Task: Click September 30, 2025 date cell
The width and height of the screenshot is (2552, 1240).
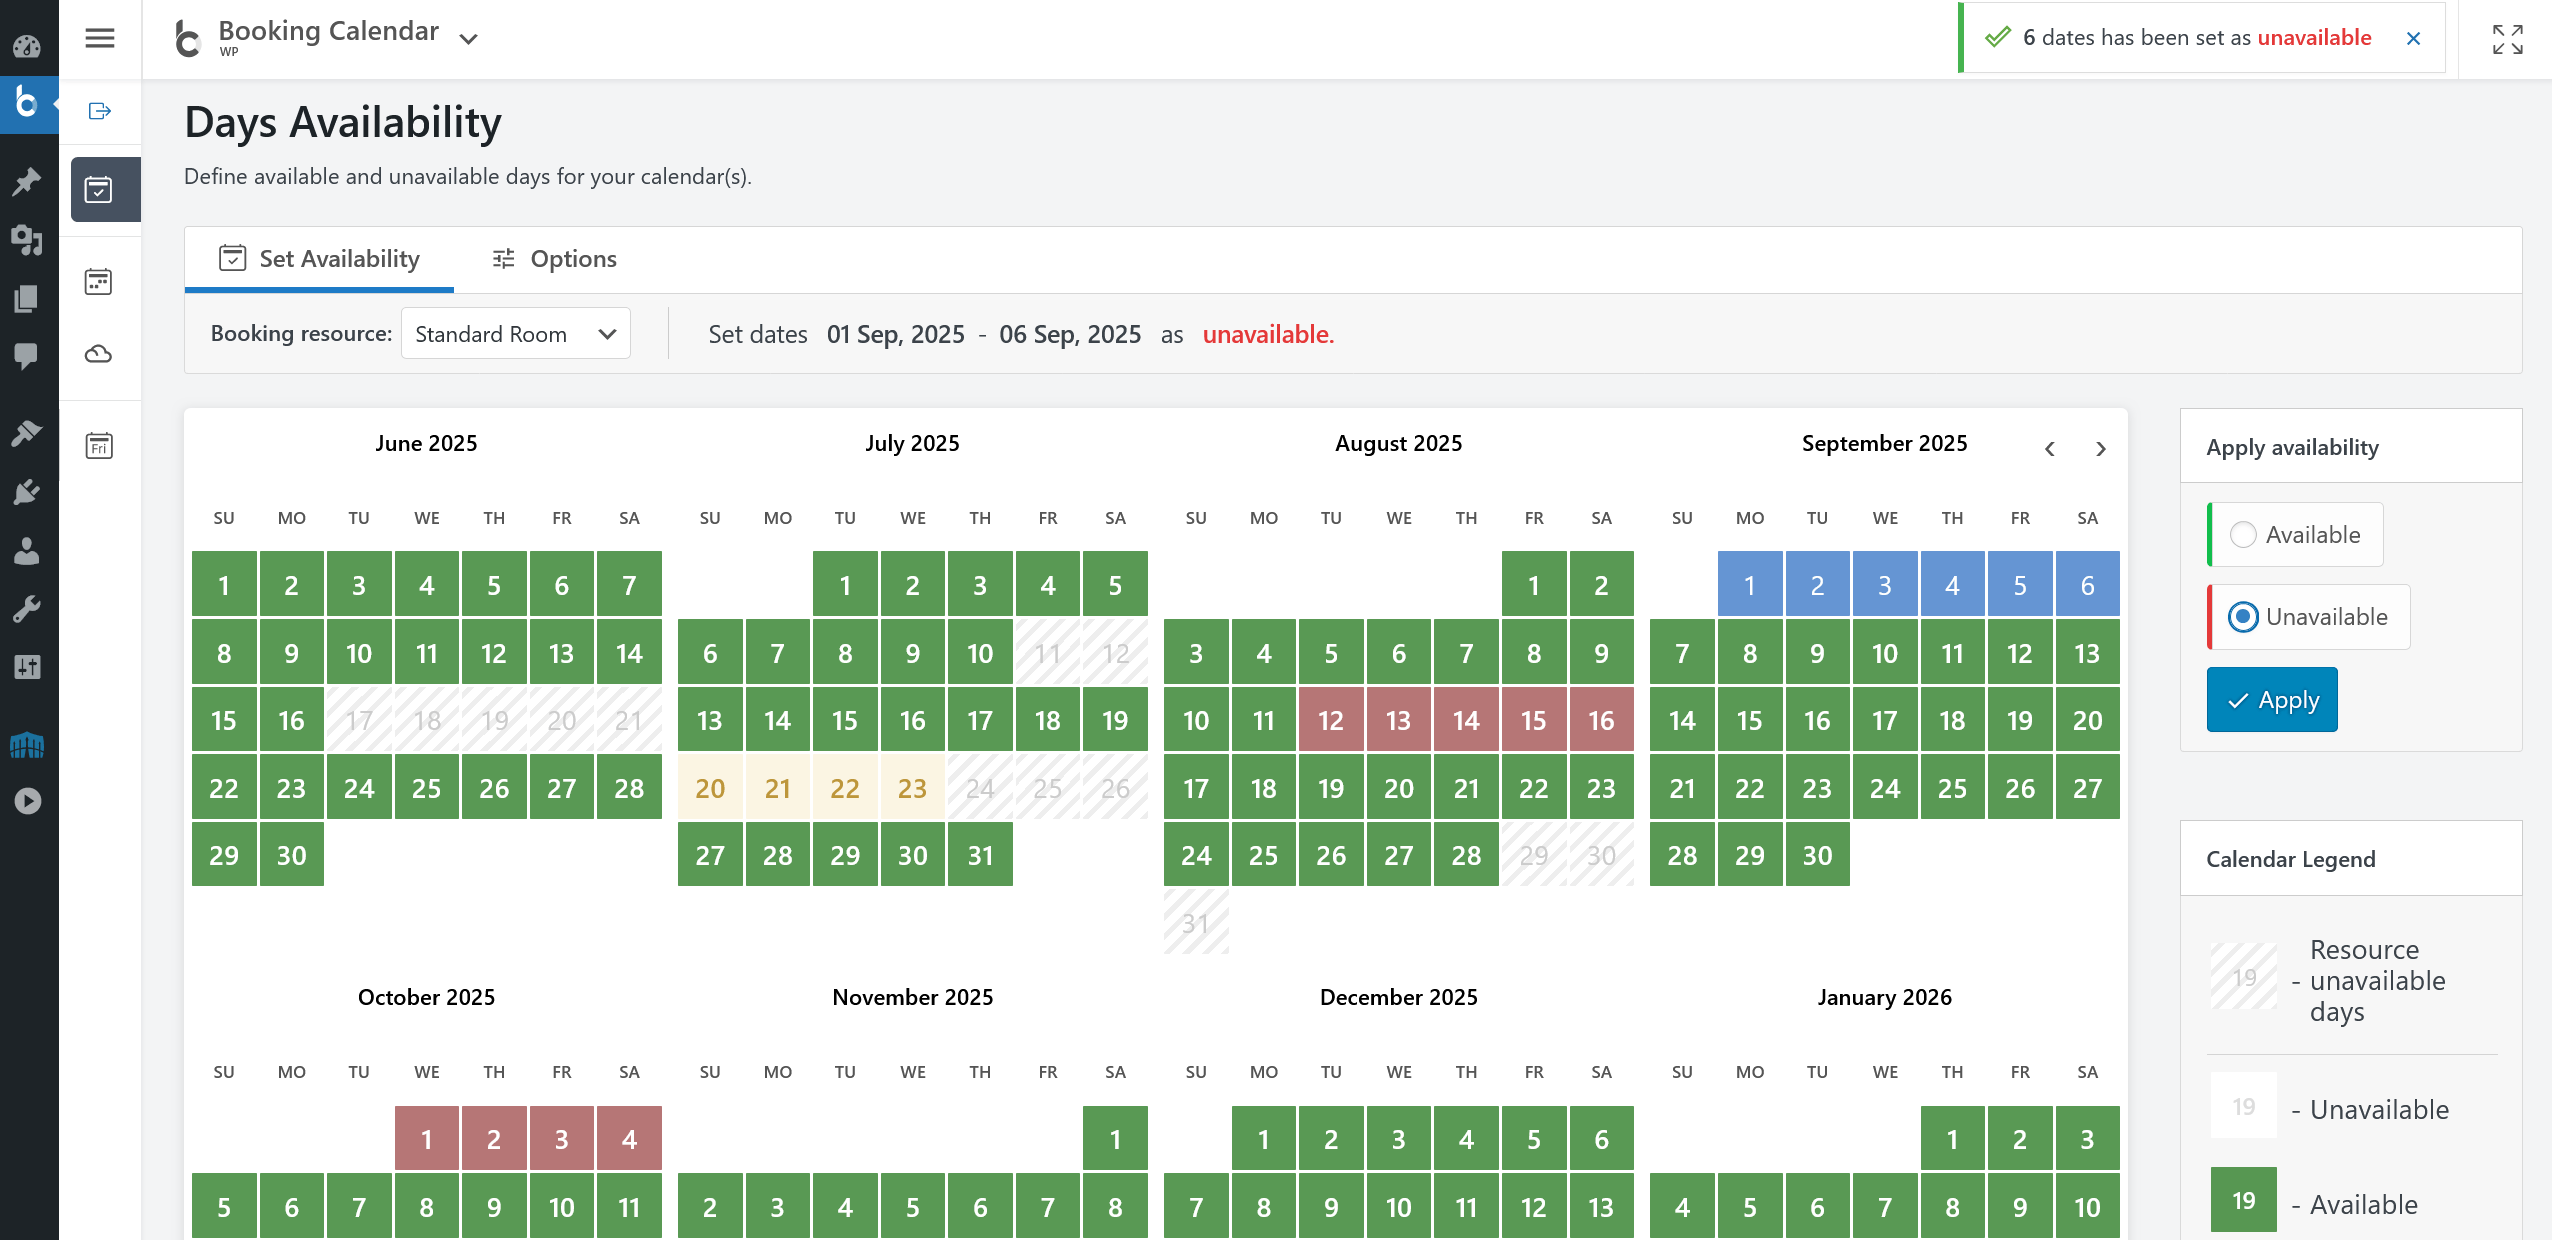Action: (1817, 855)
